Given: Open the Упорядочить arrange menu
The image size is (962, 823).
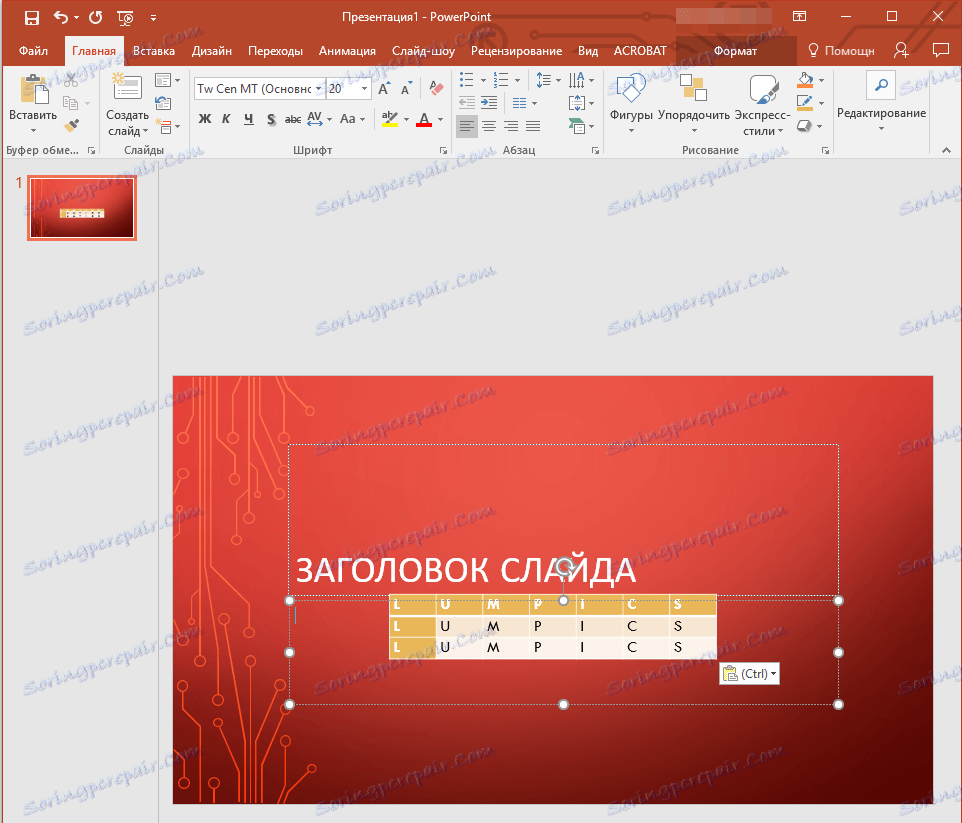Looking at the screenshot, I should pyautogui.click(x=693, y=103).
